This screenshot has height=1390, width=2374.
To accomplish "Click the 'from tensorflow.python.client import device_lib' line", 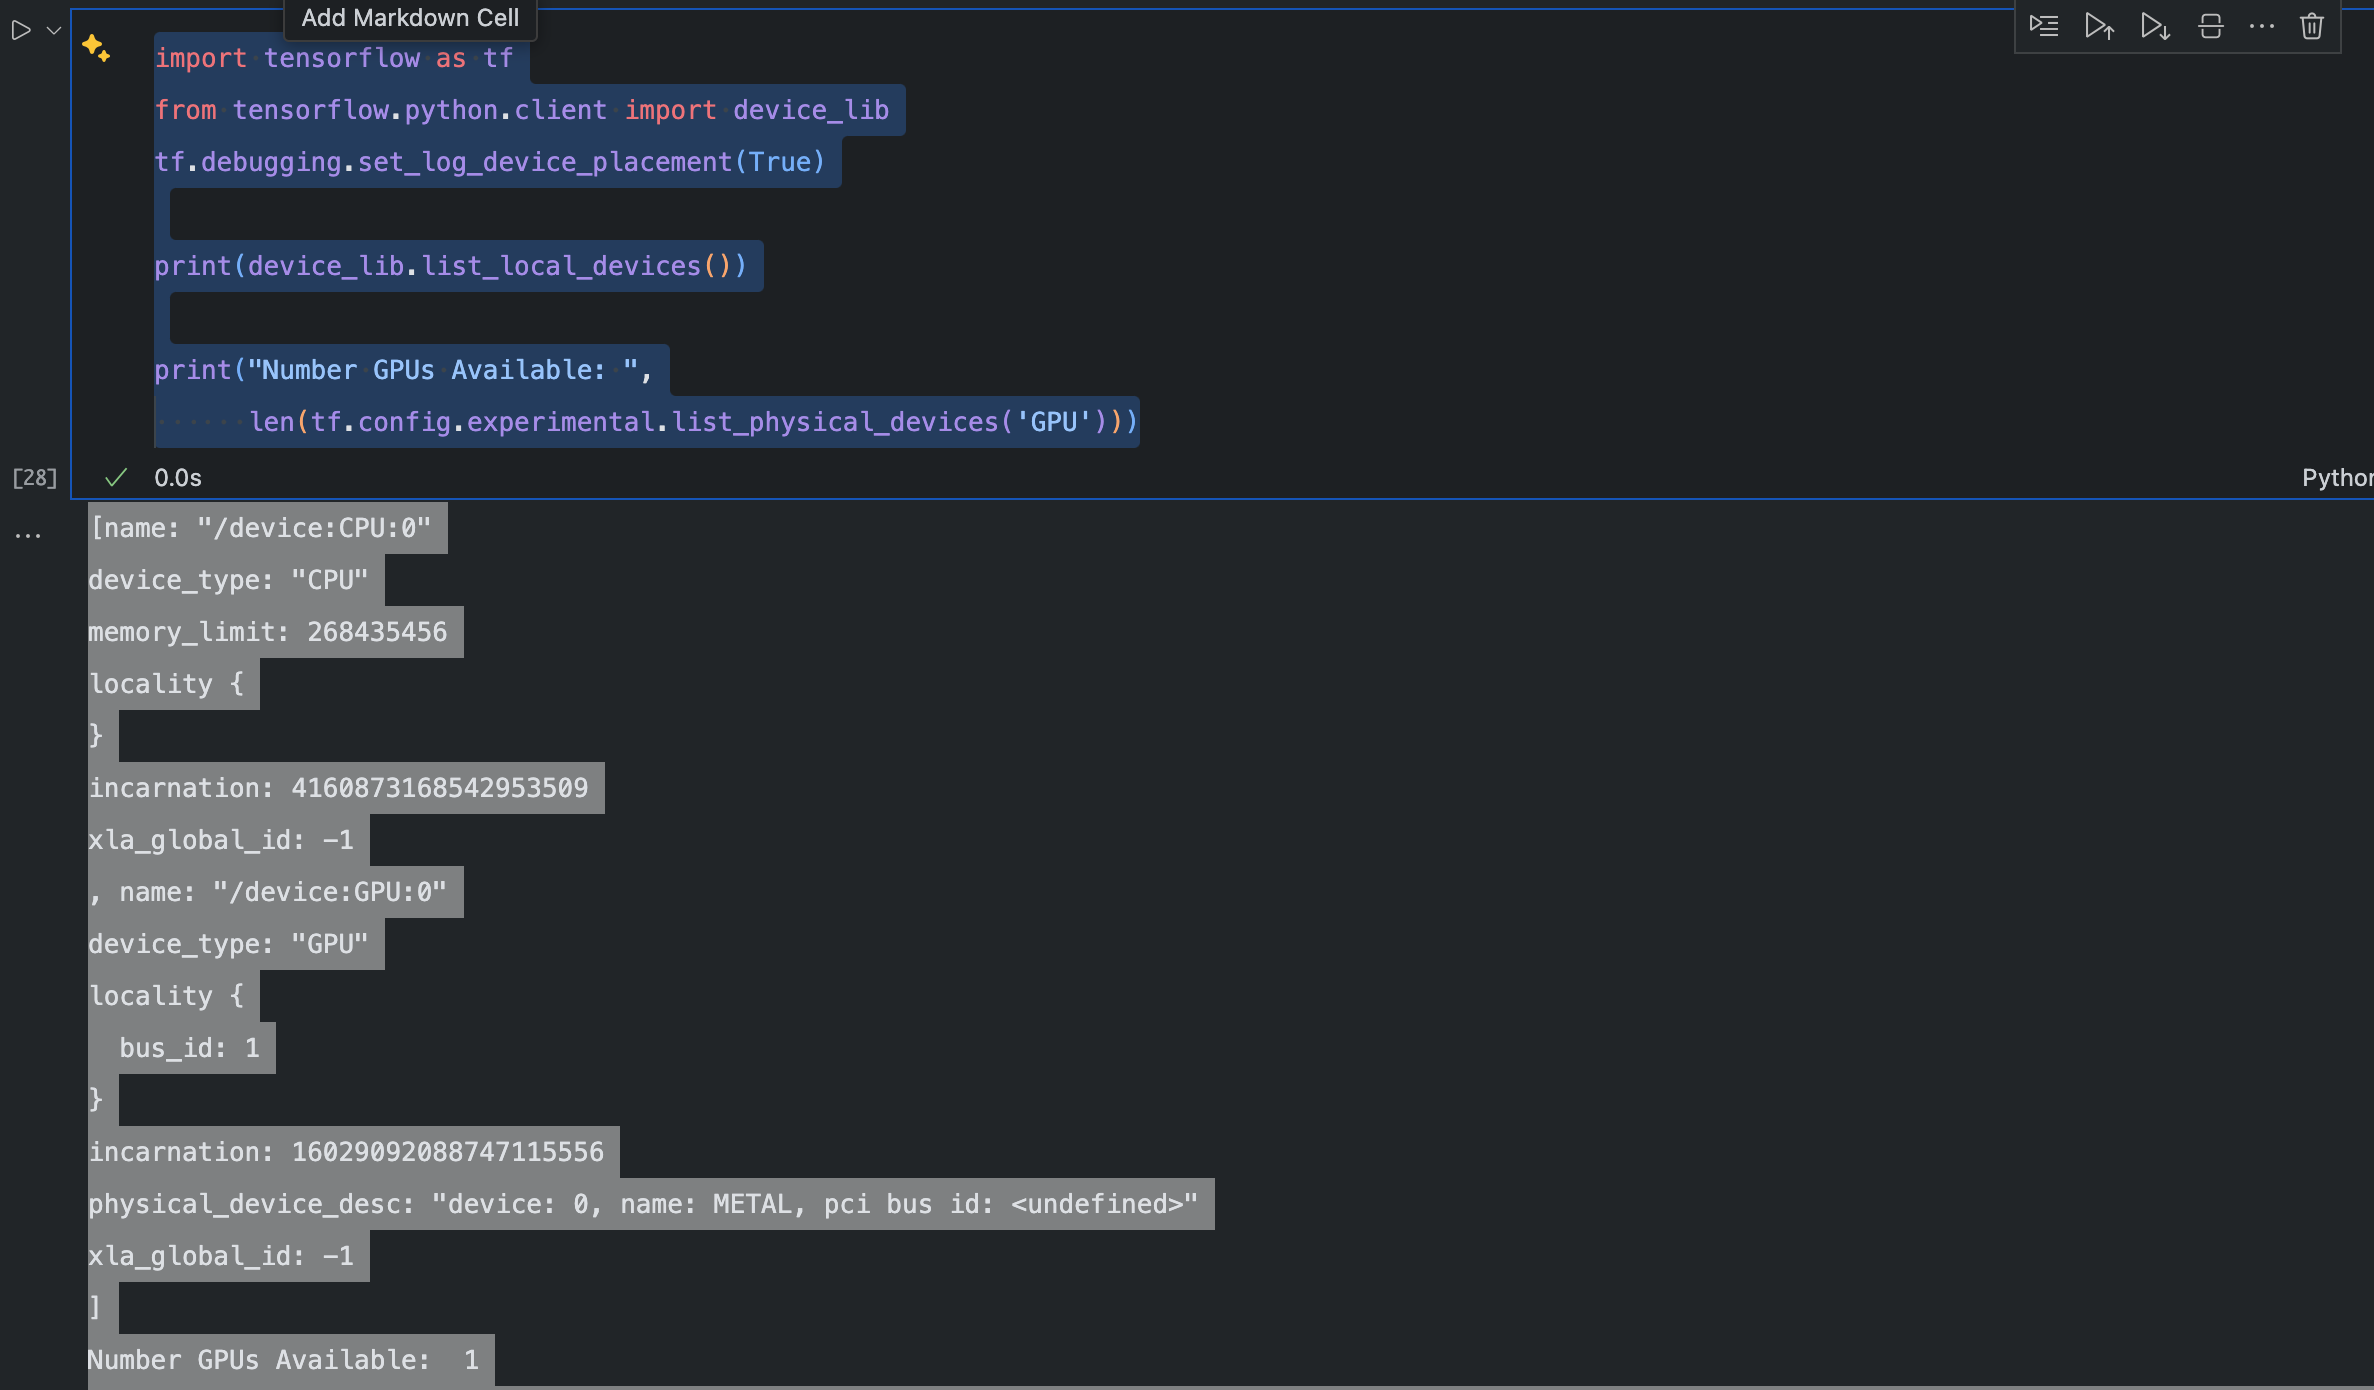I will click(522, 110).
